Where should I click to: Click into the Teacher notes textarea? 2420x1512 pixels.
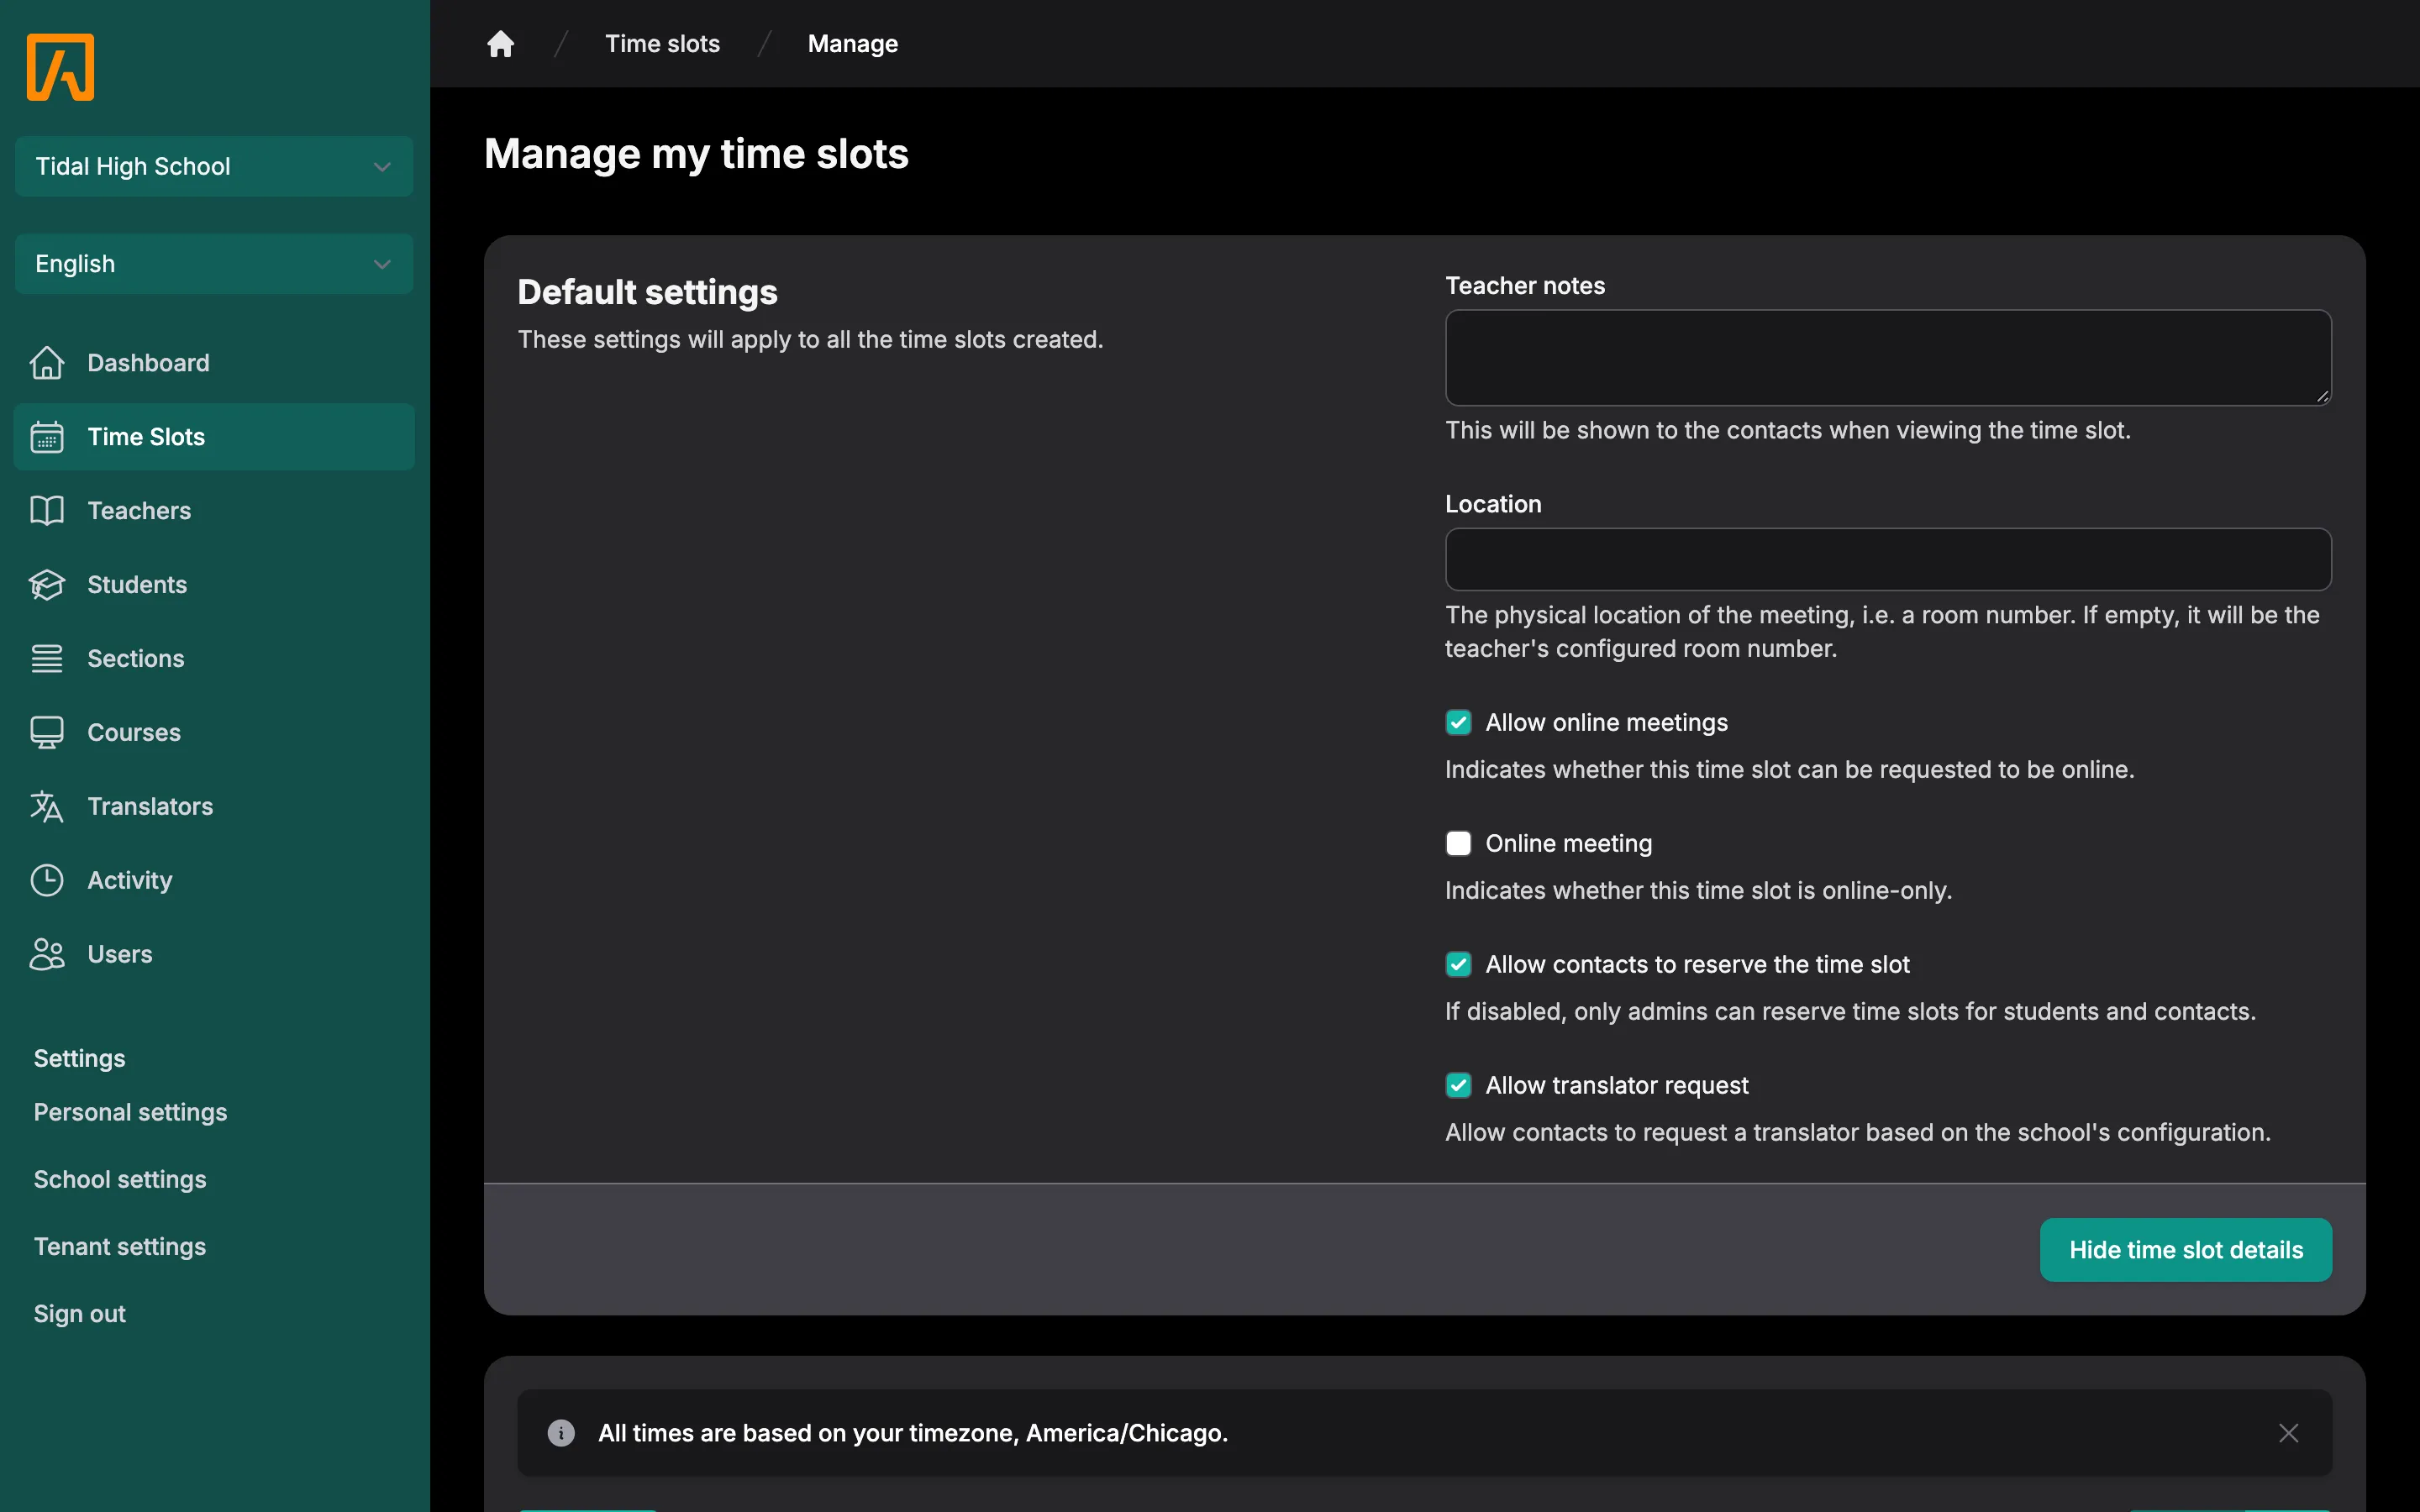pyautogui.click(x=1888, y=358)
